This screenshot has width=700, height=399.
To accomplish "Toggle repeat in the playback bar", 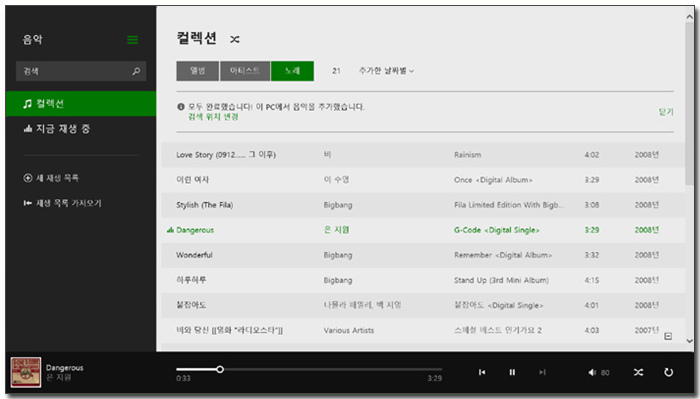I will (668, 372).
